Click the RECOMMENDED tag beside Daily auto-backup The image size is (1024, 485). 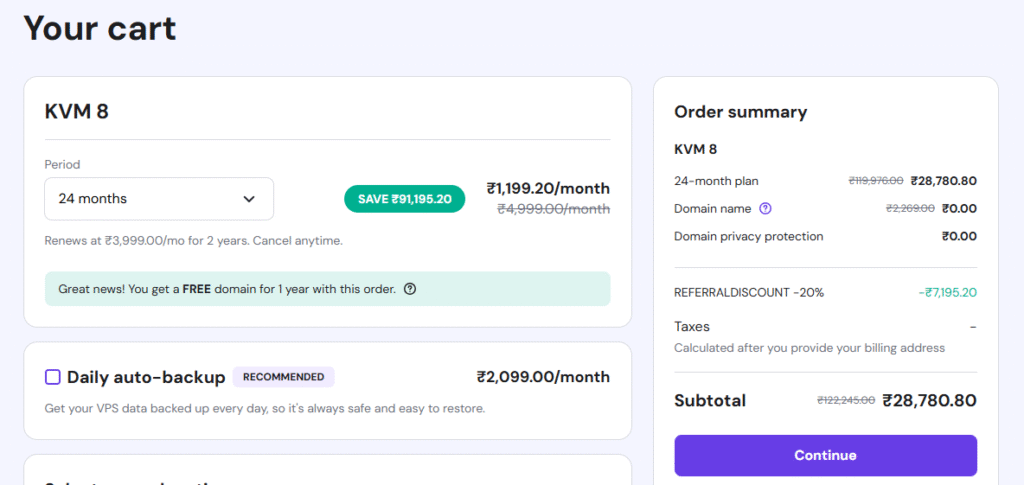(x=283, y=377)
